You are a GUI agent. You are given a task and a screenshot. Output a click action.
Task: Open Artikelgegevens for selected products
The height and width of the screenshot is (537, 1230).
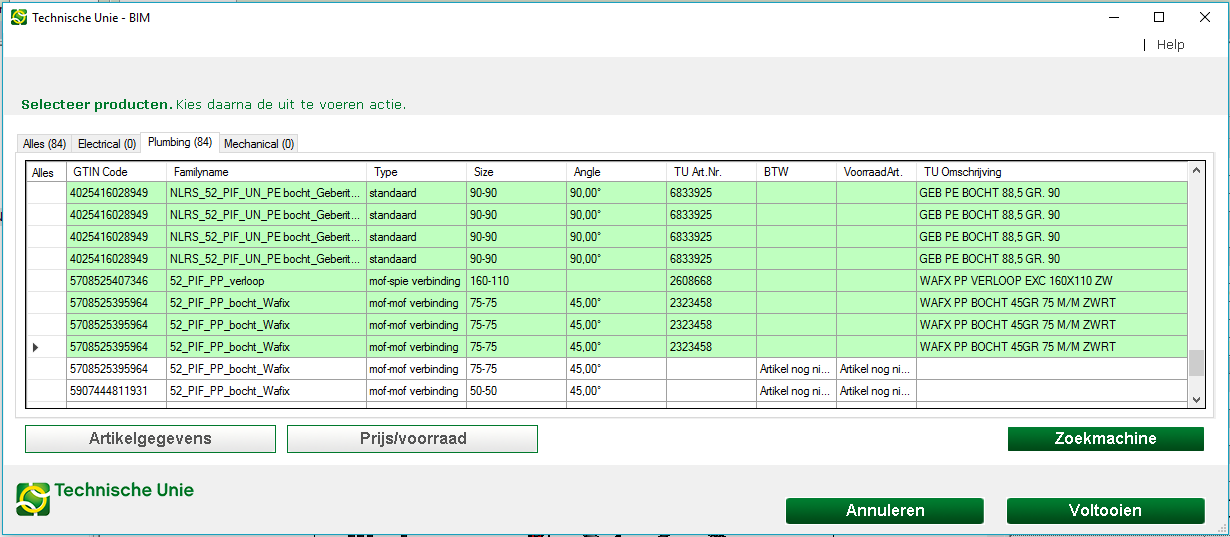click(x=150, y=439)
